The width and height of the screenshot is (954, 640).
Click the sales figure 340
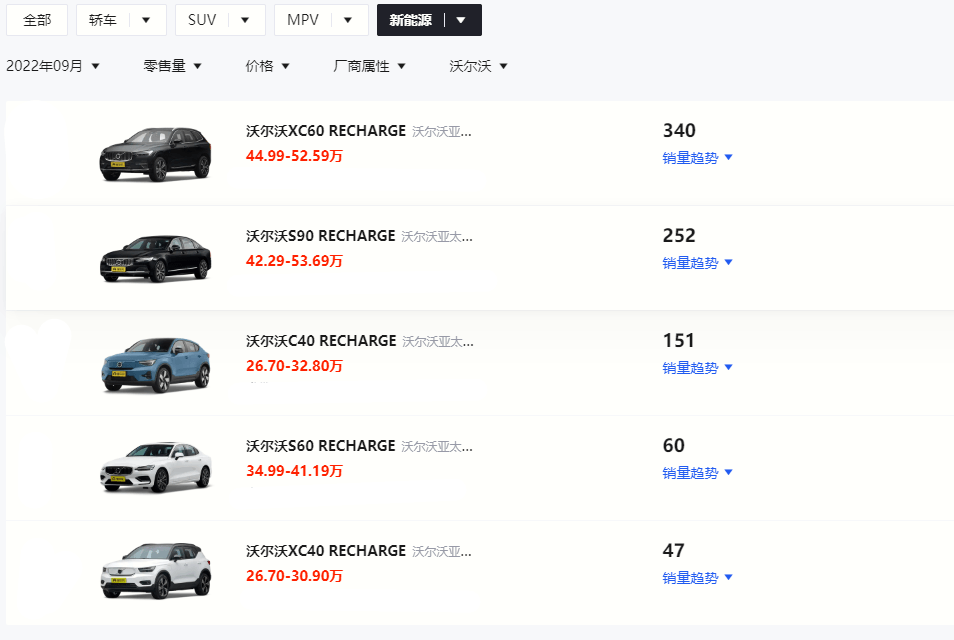point(679,130)
